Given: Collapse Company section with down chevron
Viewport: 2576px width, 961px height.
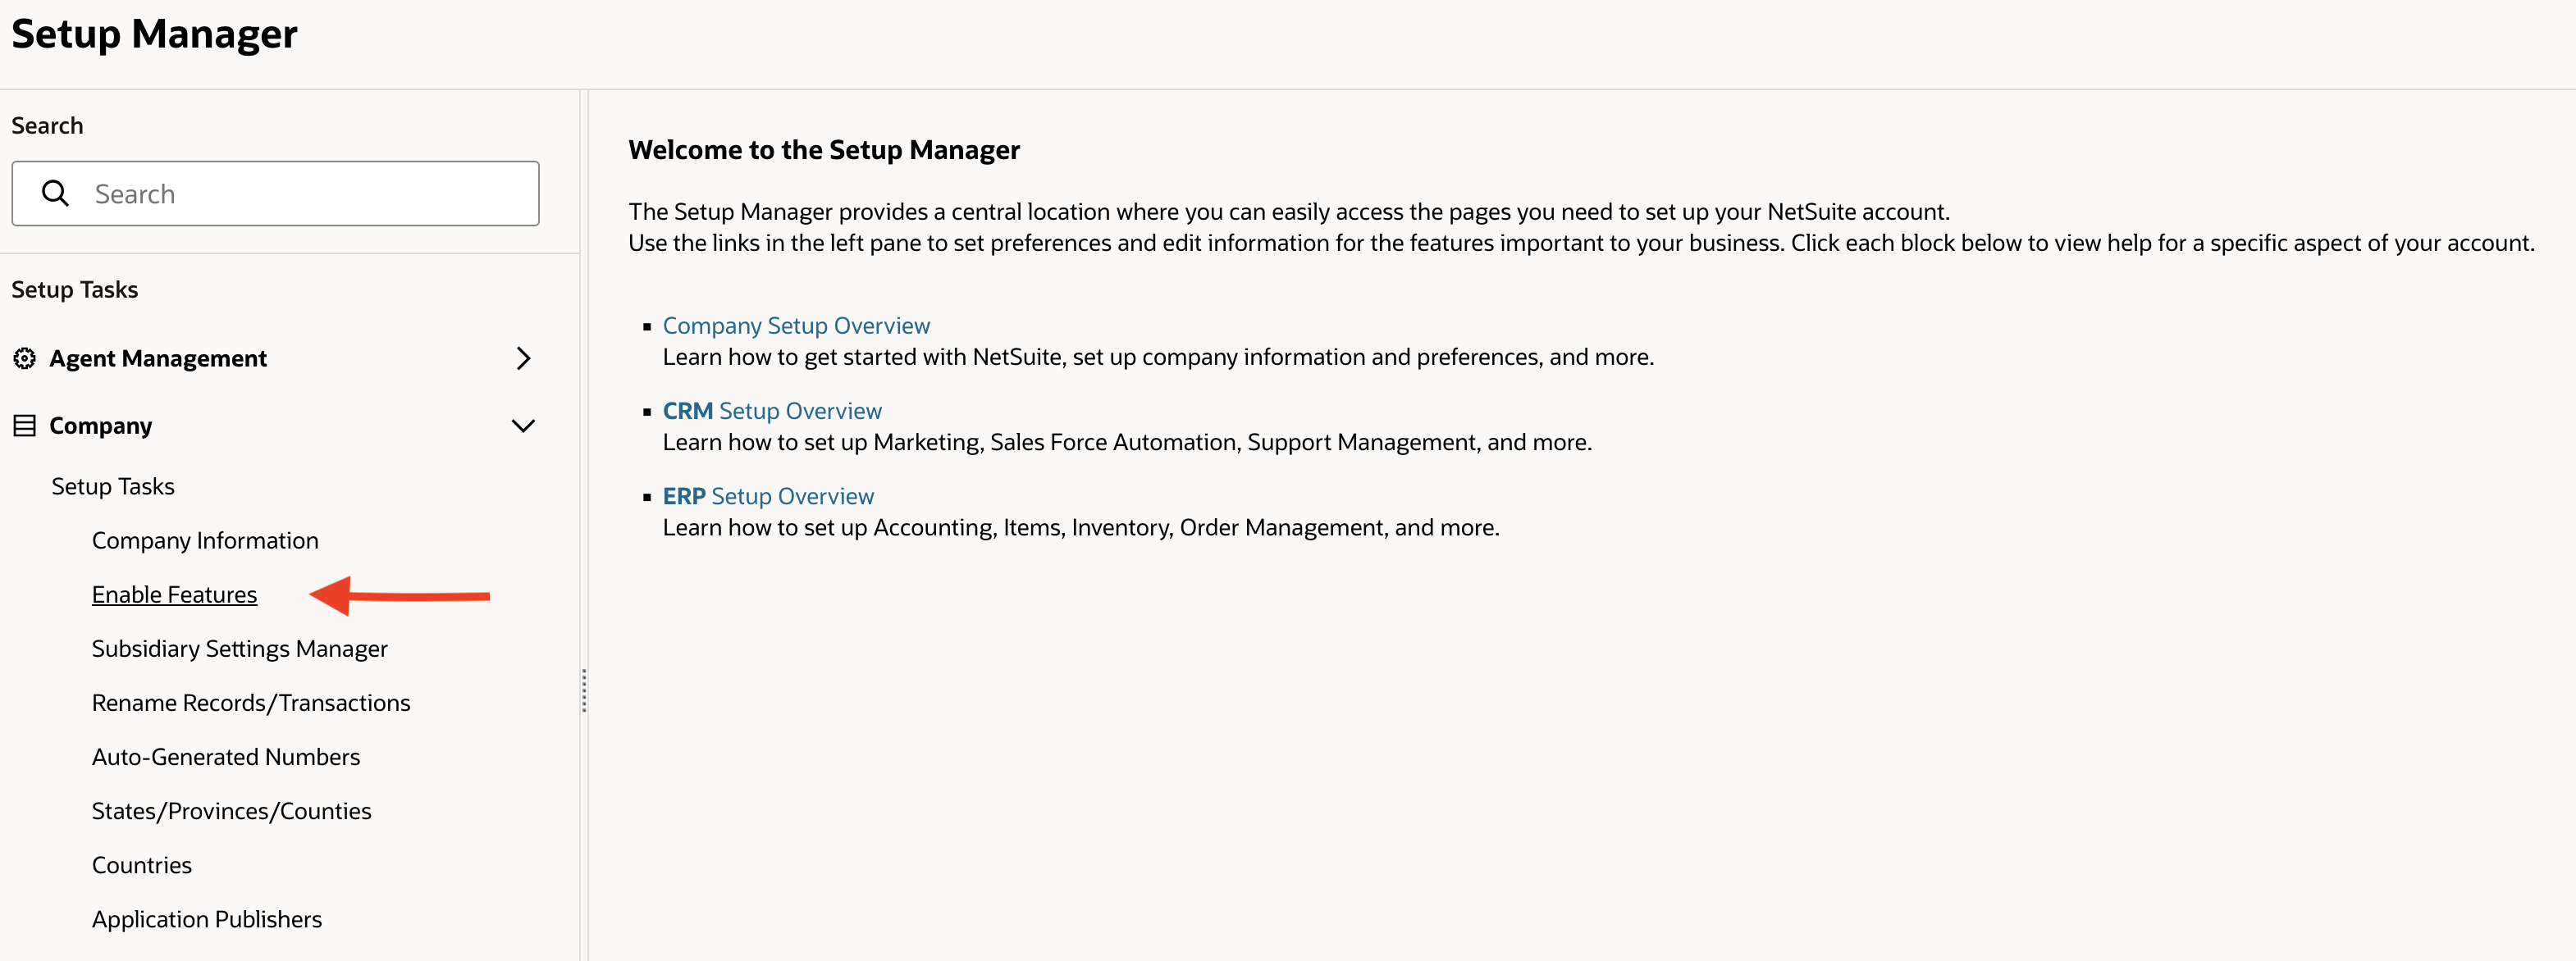Looking at the screenshot, I should [x=523, y=426].
